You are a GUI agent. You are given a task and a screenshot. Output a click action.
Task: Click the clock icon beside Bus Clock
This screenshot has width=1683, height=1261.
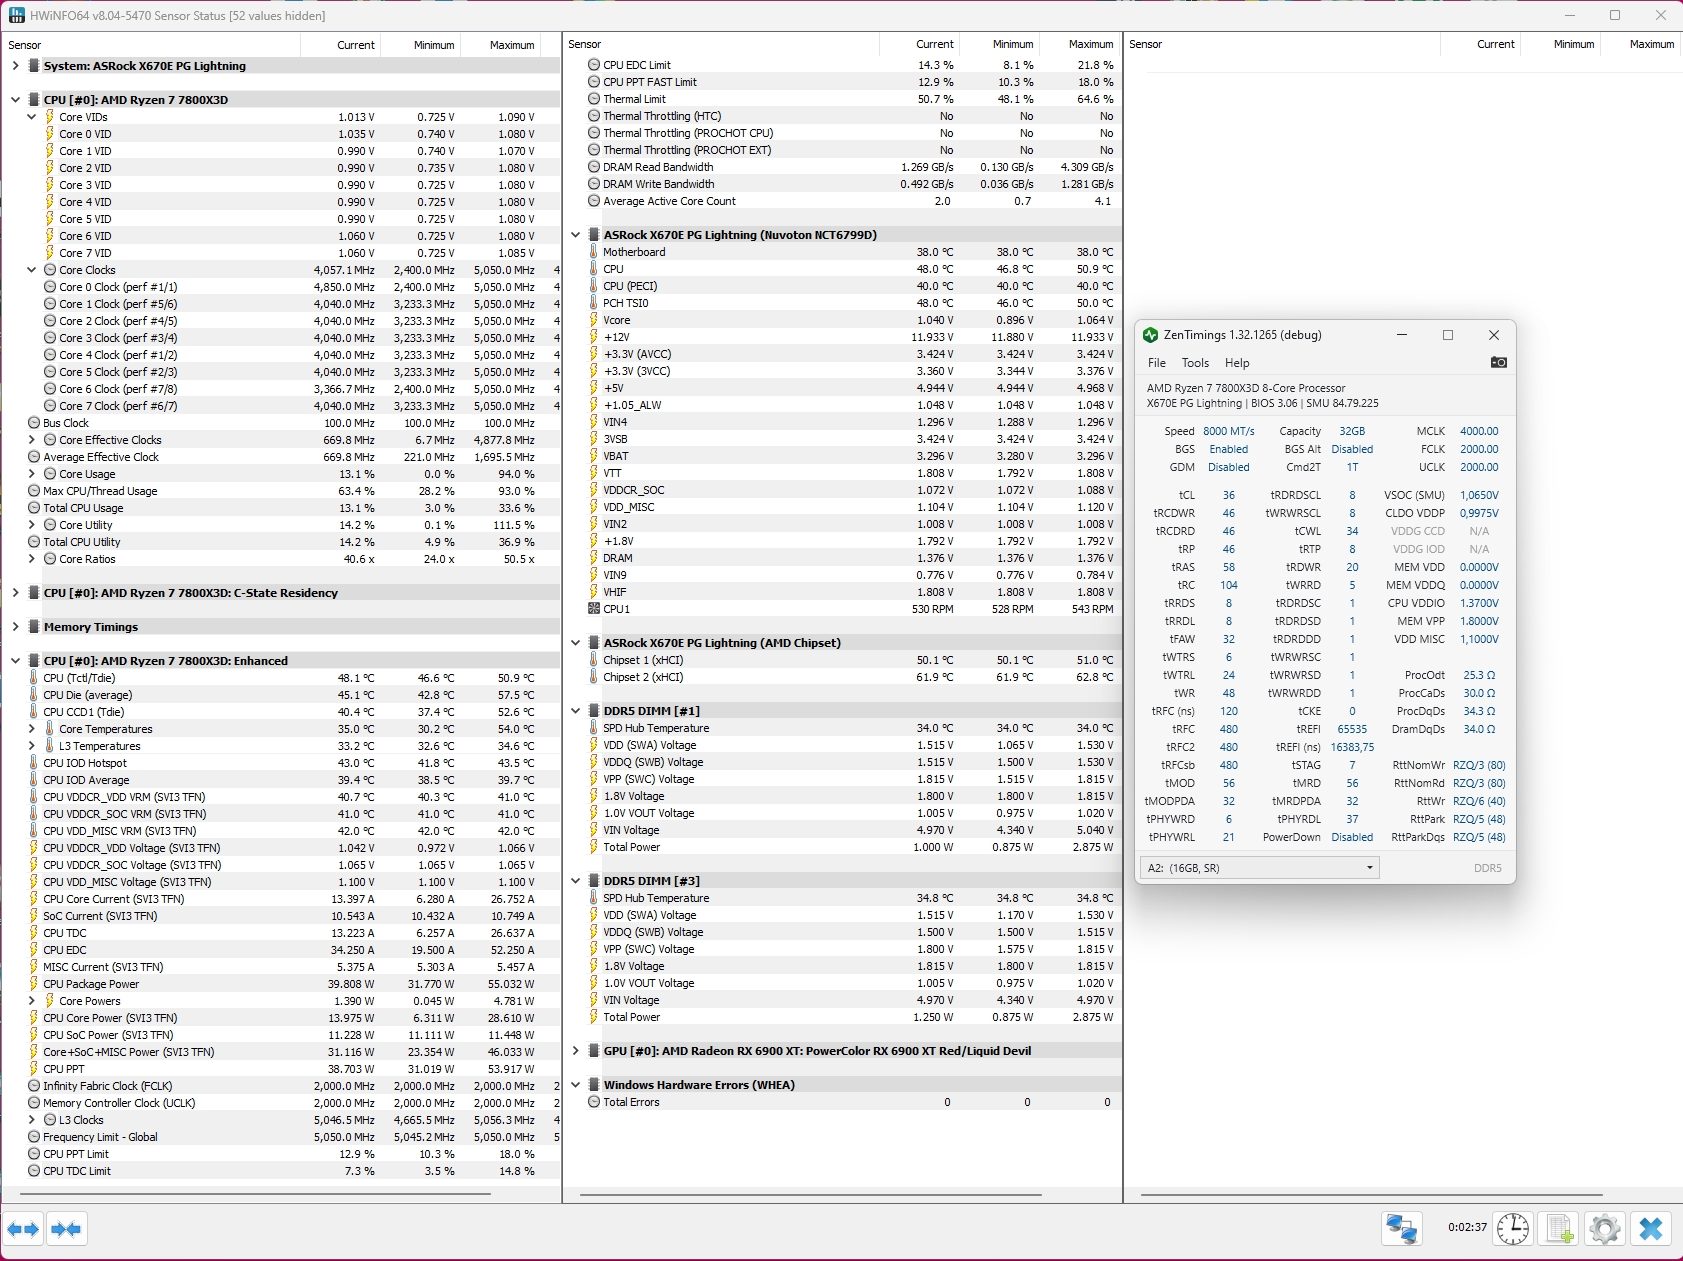(34, 423)
